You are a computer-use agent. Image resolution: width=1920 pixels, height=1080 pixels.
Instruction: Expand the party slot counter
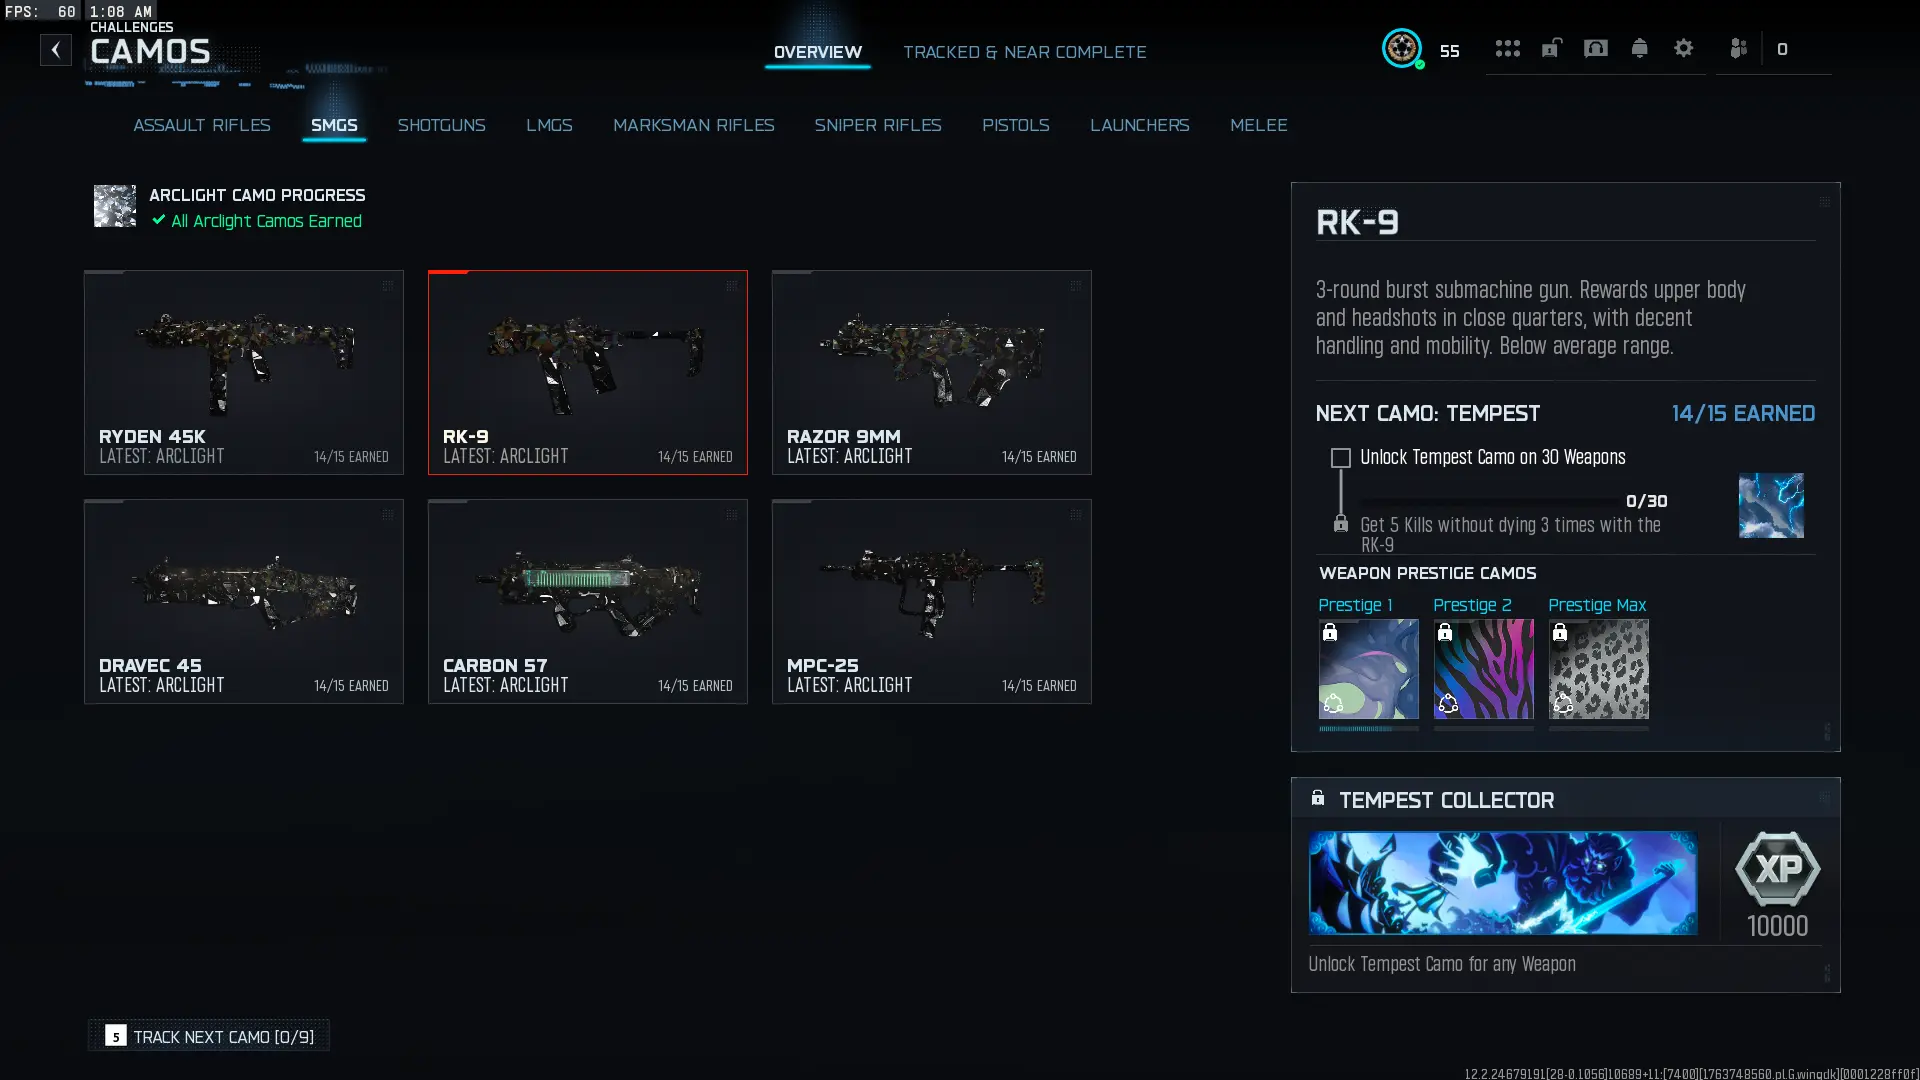1784,48
